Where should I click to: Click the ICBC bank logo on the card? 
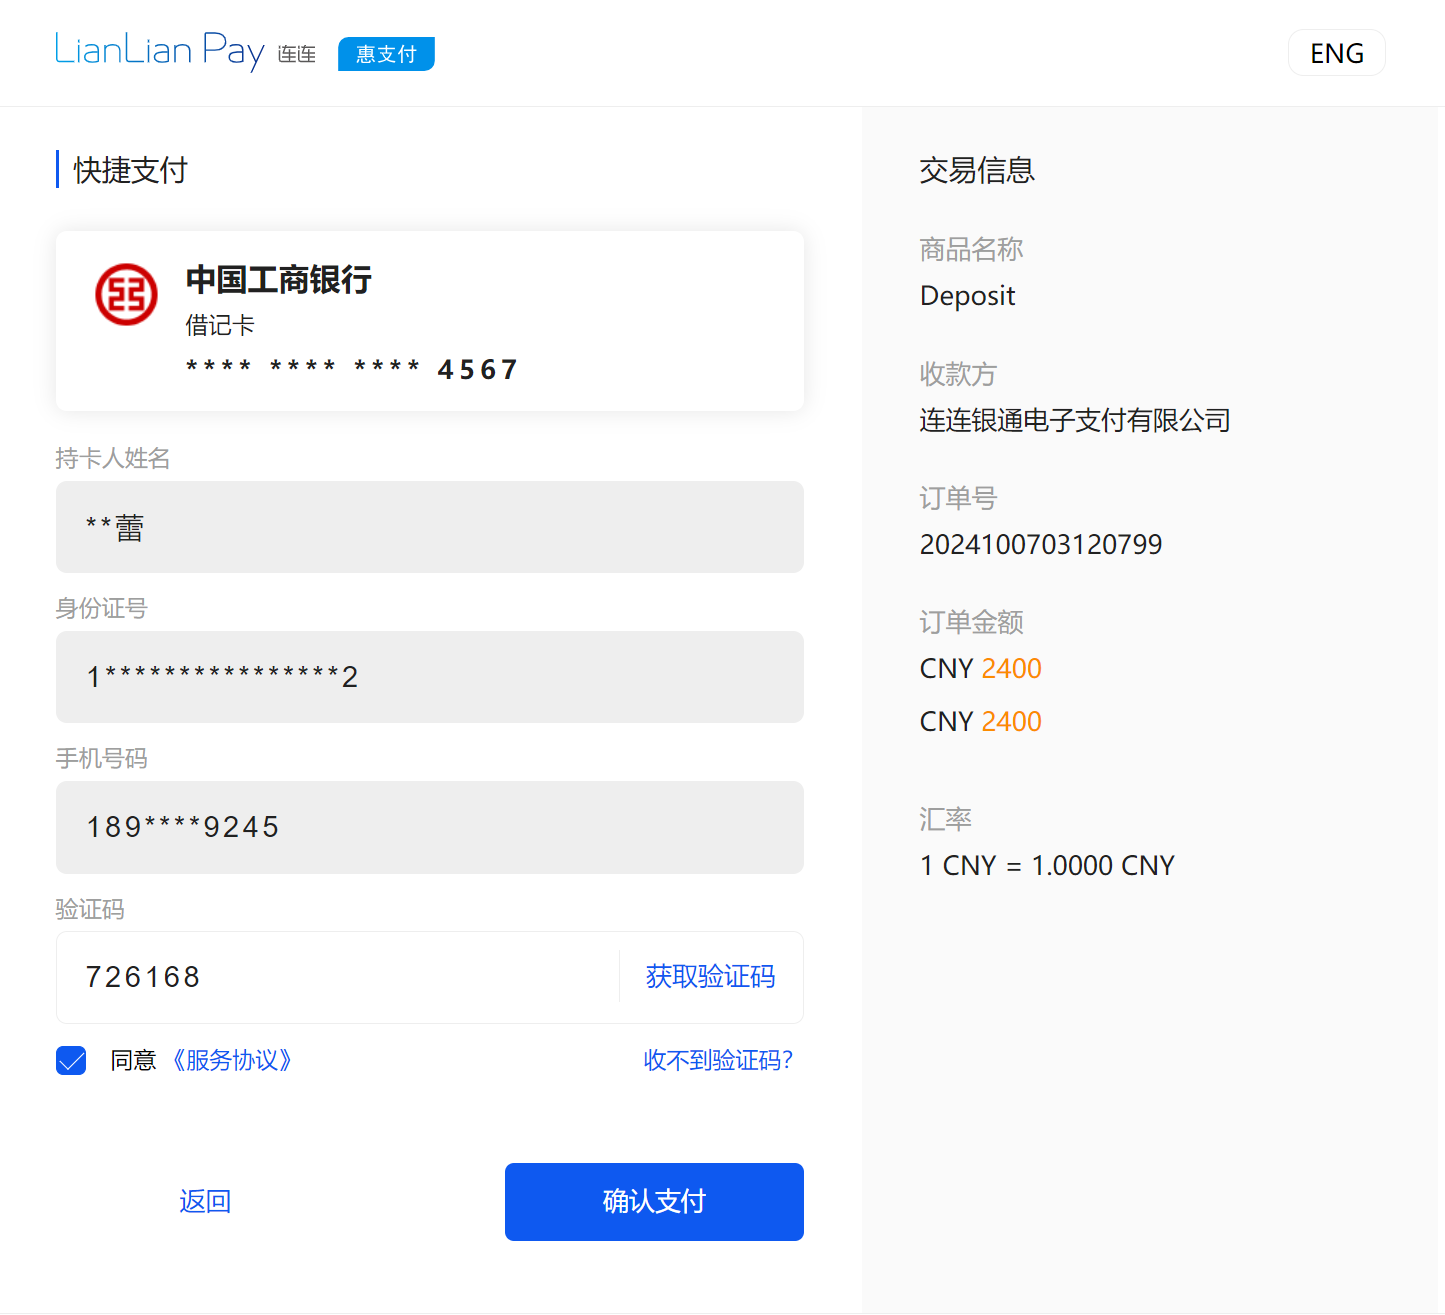coord(126,294)
